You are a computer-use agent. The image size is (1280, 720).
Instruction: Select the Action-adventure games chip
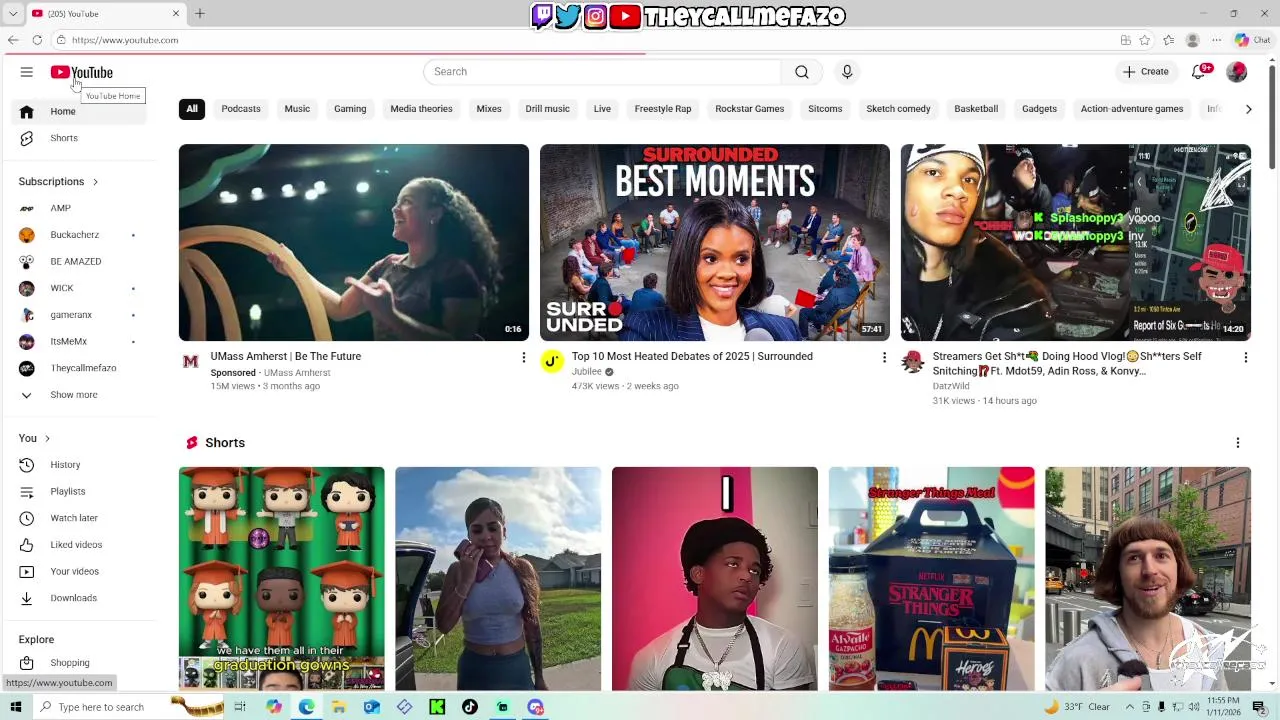[x=1132, y=109]
